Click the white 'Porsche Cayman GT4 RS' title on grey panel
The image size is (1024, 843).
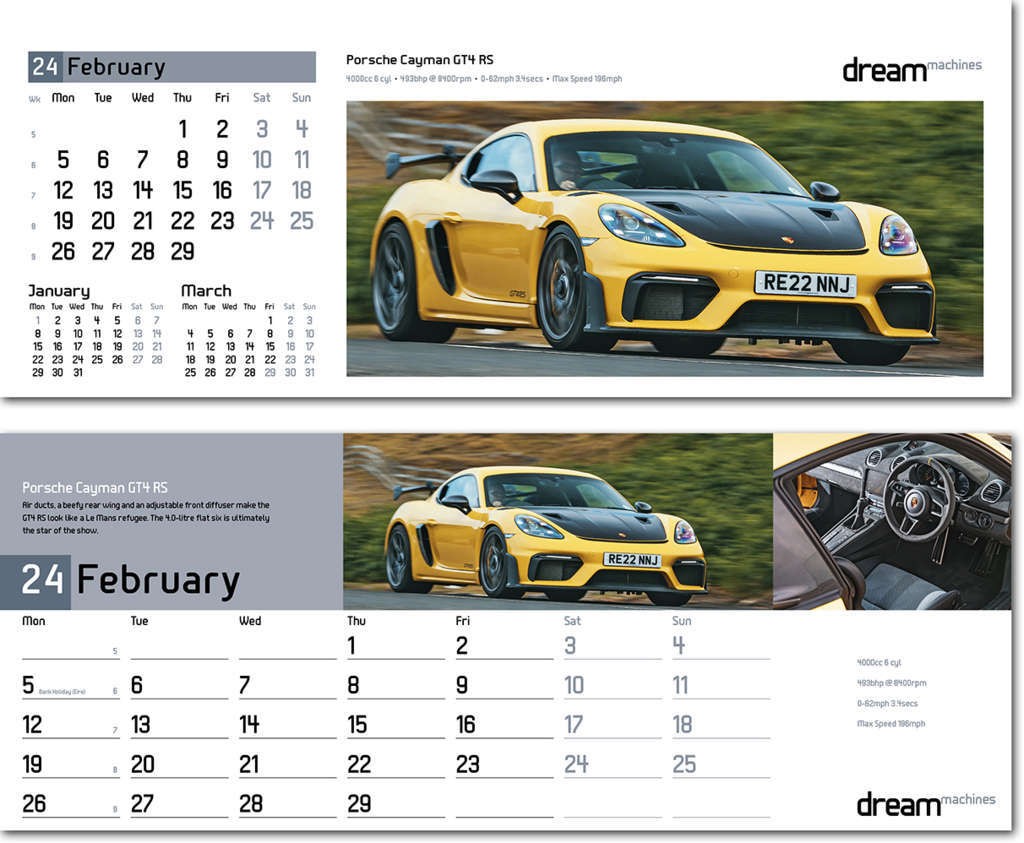coord(95,488)
